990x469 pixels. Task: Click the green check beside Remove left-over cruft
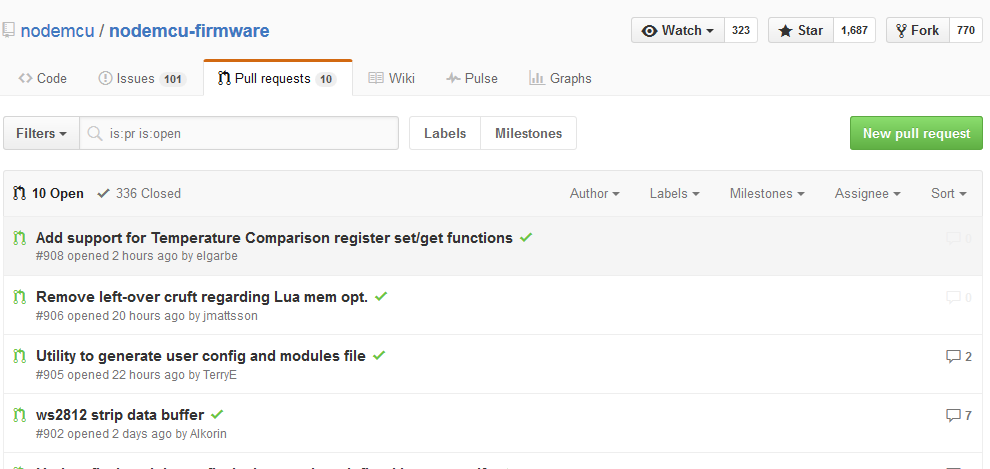tap(381, 296)
